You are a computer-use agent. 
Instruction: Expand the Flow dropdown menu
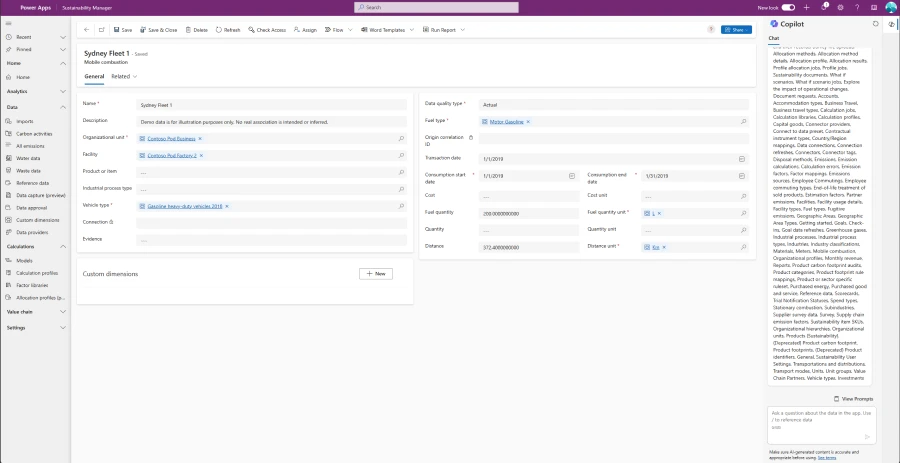(348, 30)
